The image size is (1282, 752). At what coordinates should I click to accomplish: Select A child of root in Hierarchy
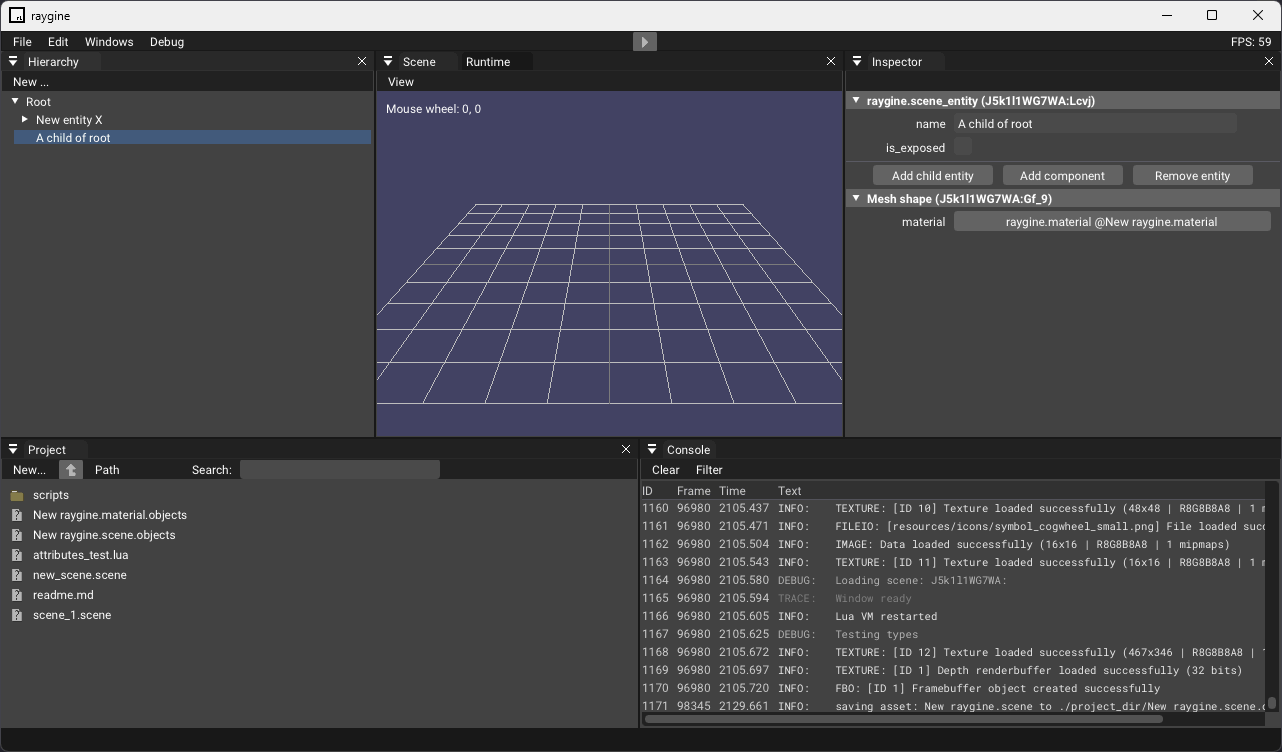coord(192,138)
